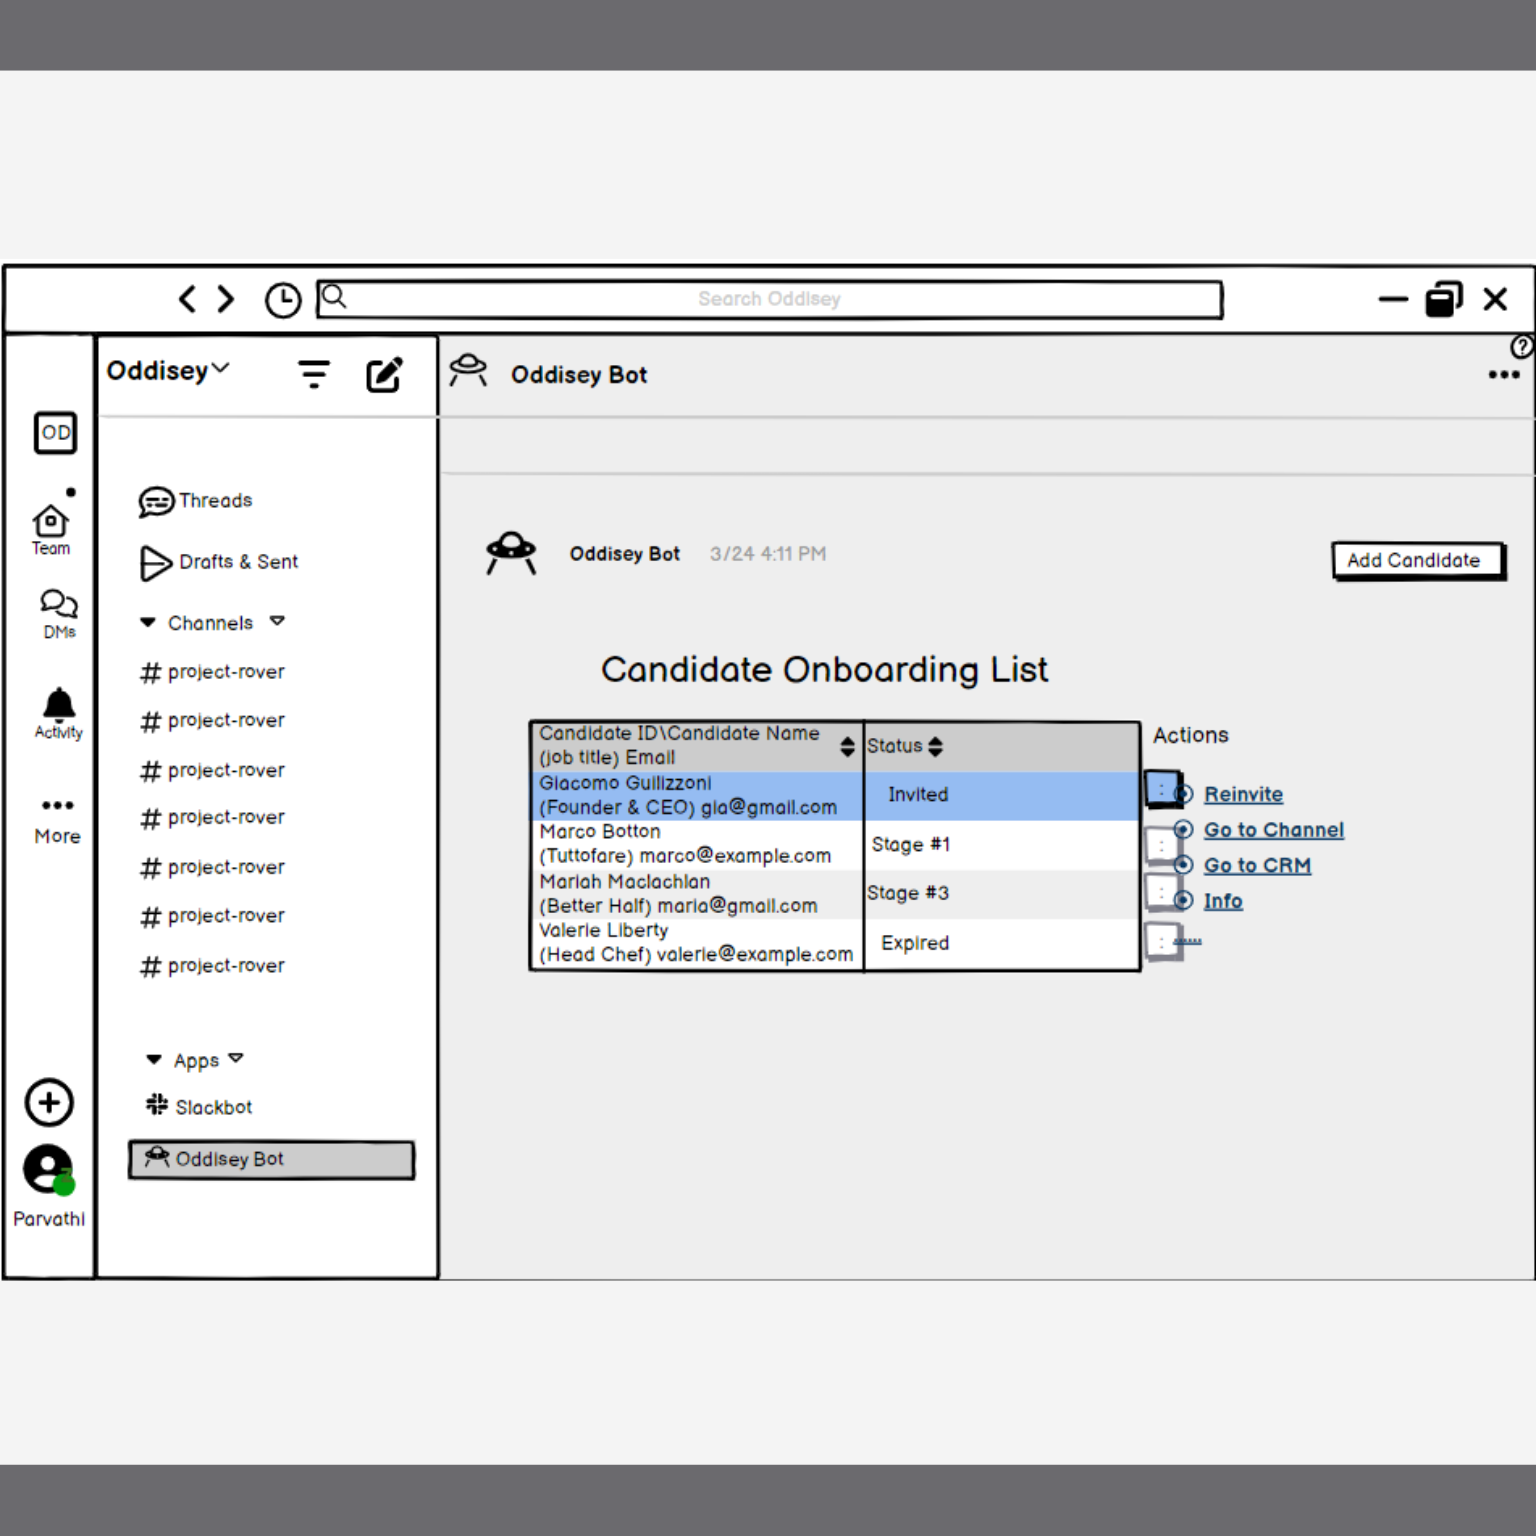The image size is (1536, 1536).
Task: Select the OD workspace icon
Action: pos(55,433)
